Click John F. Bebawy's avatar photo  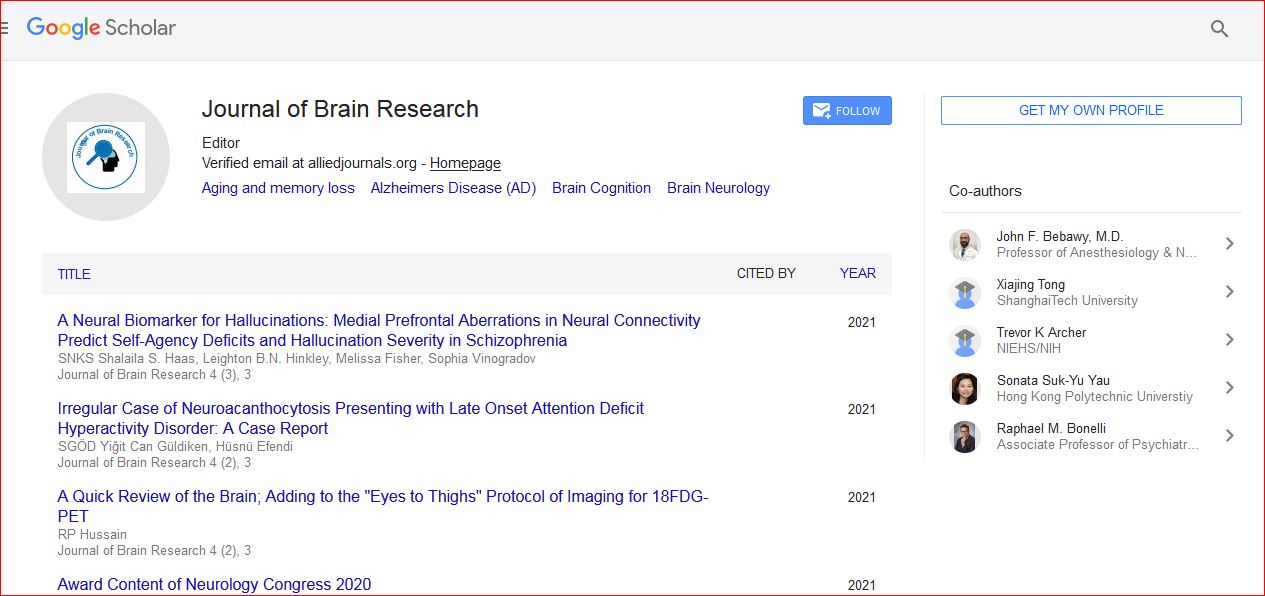pyautogui.click(x=965, y=244)
